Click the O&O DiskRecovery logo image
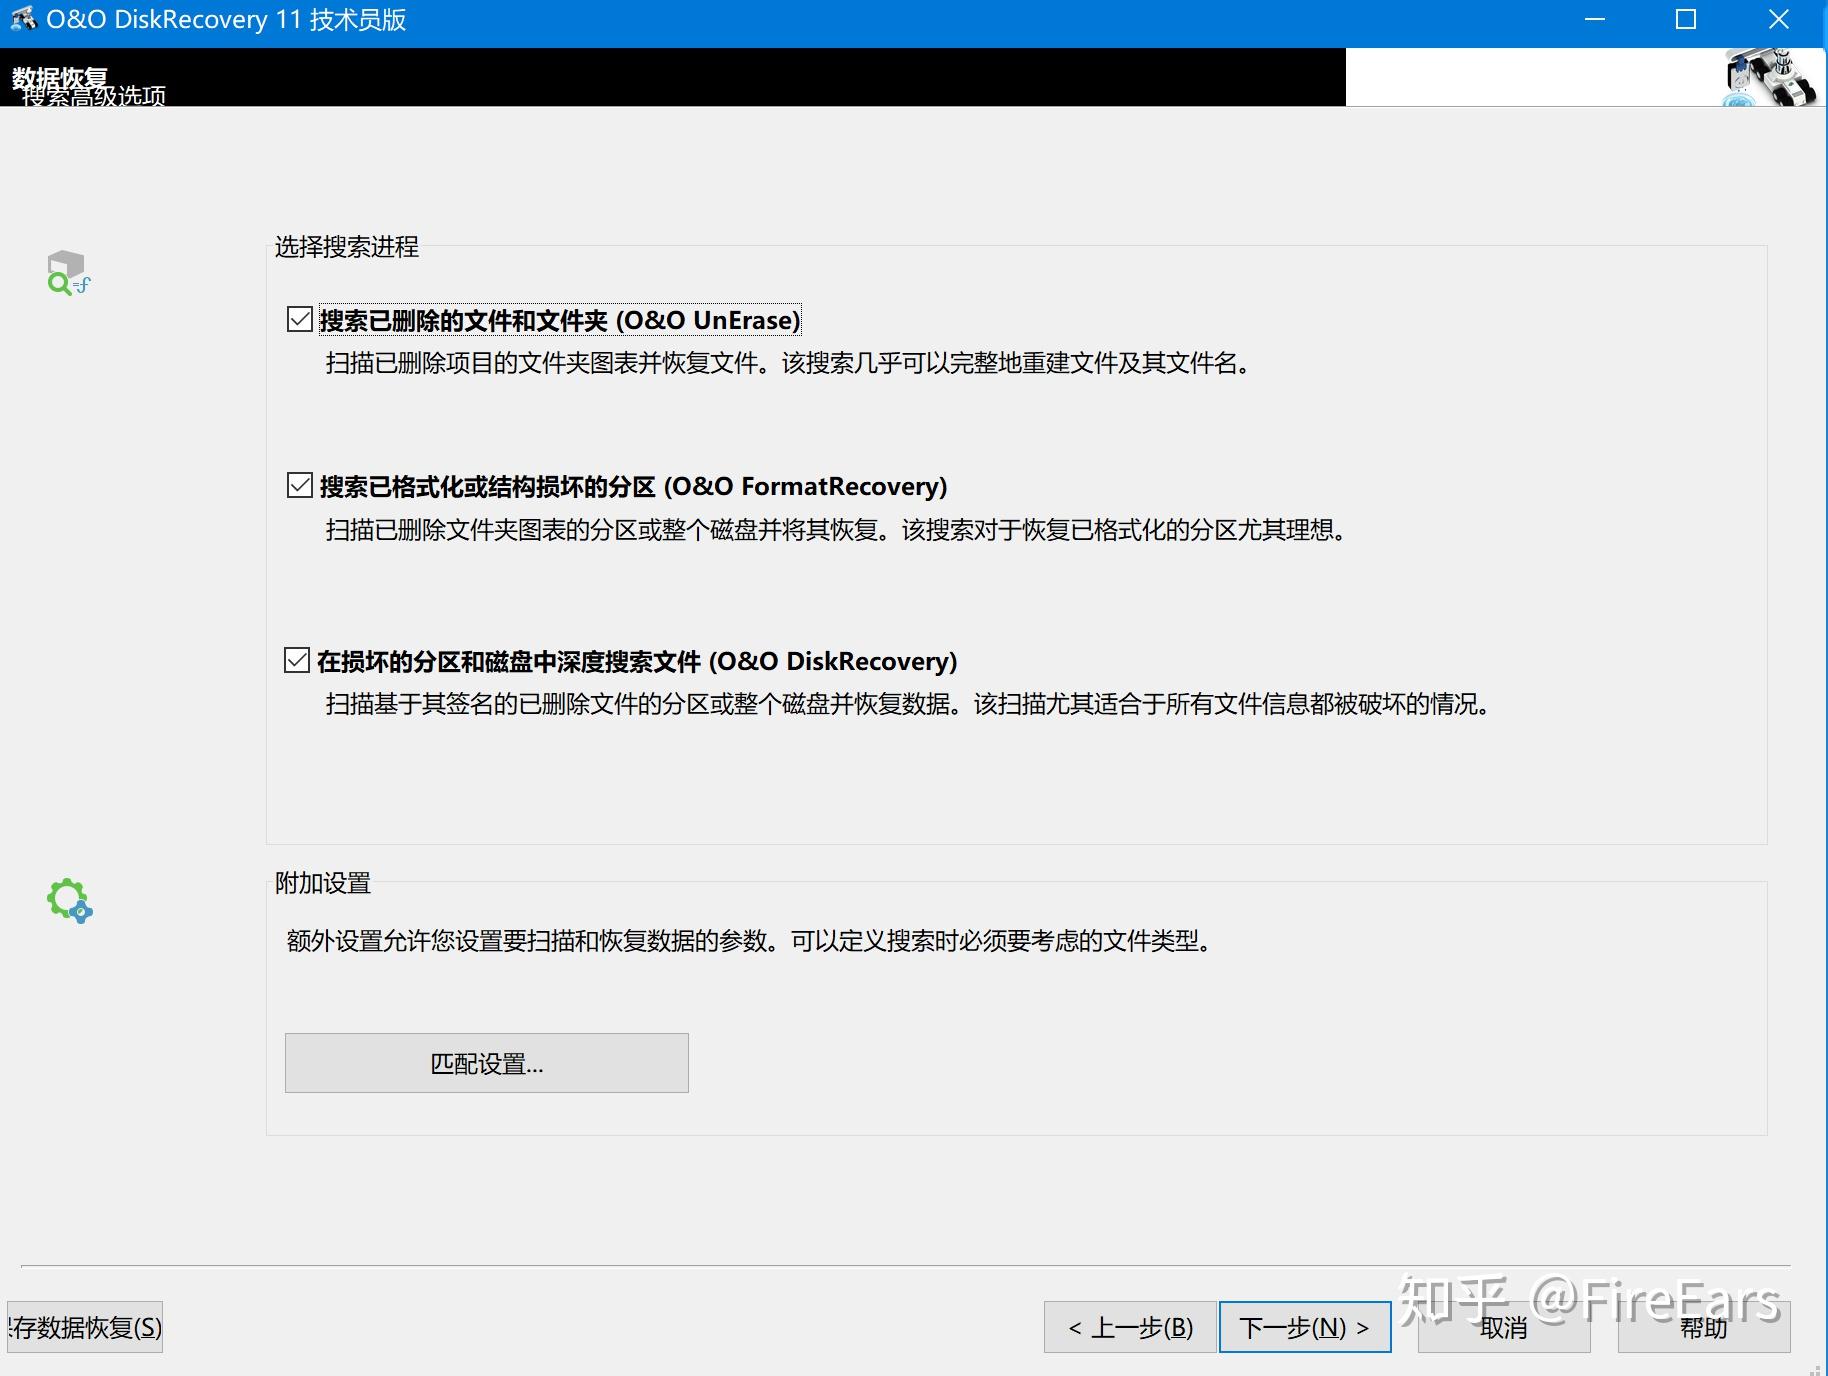 [1768, 77]
